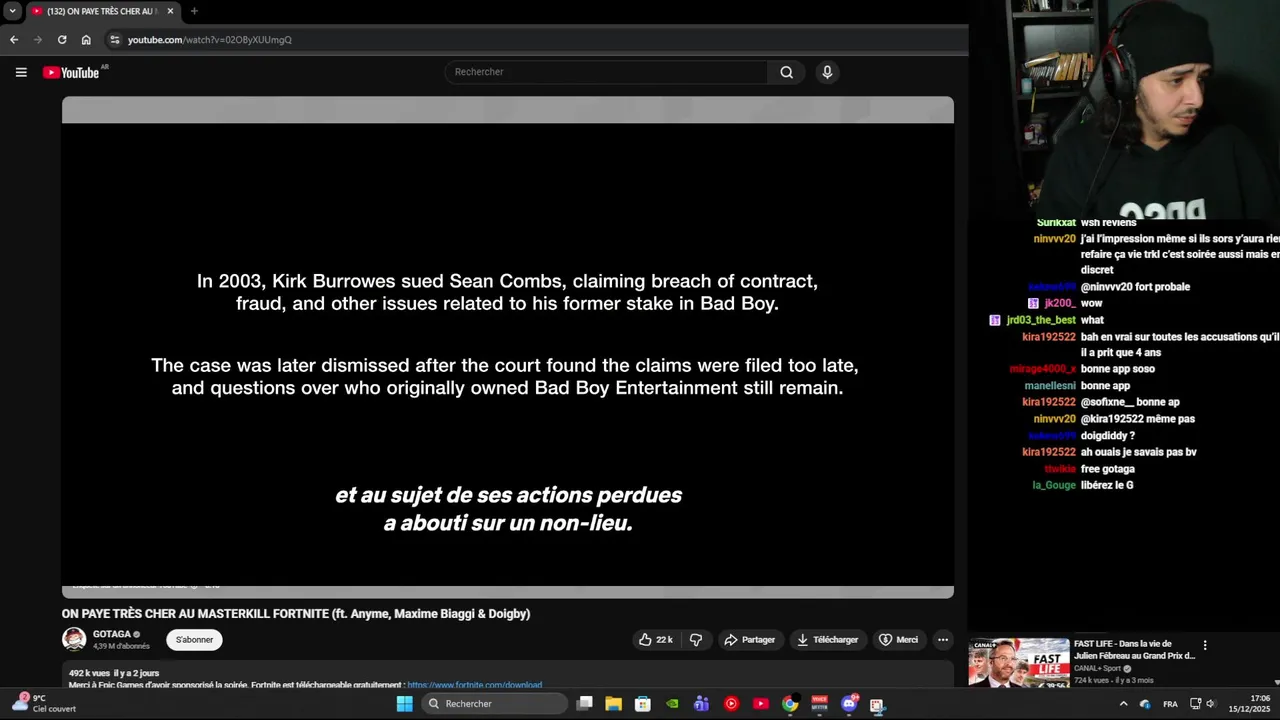
Task: Open the GOTAGA channel avatar
Action: click(x=74, y=639)
